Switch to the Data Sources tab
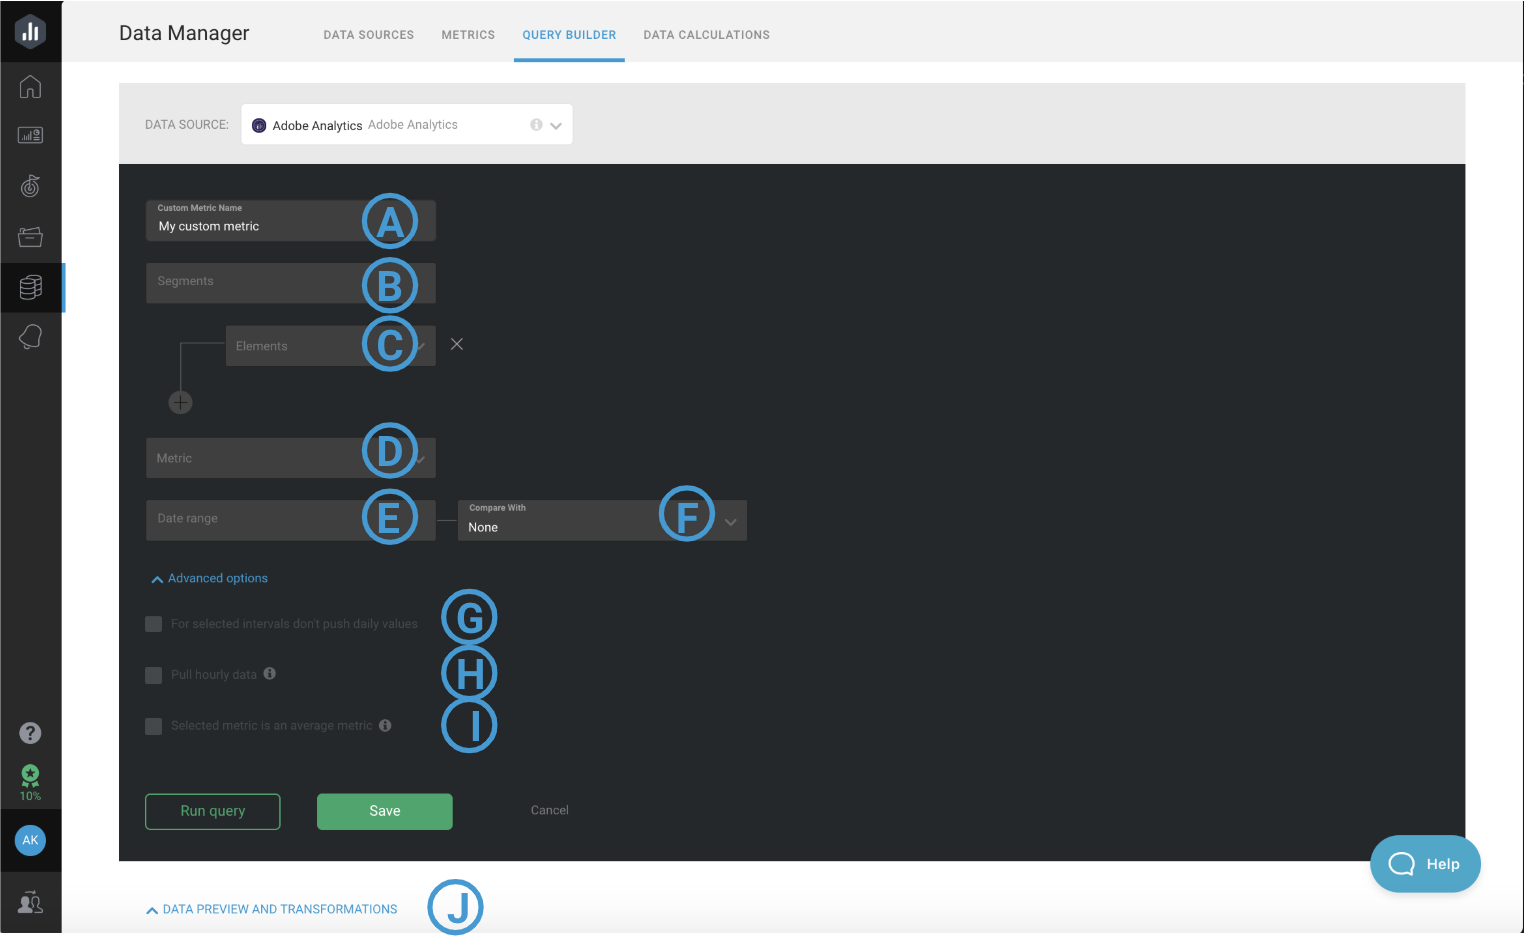Screen dimensions: 1524x936 point(369,35)
